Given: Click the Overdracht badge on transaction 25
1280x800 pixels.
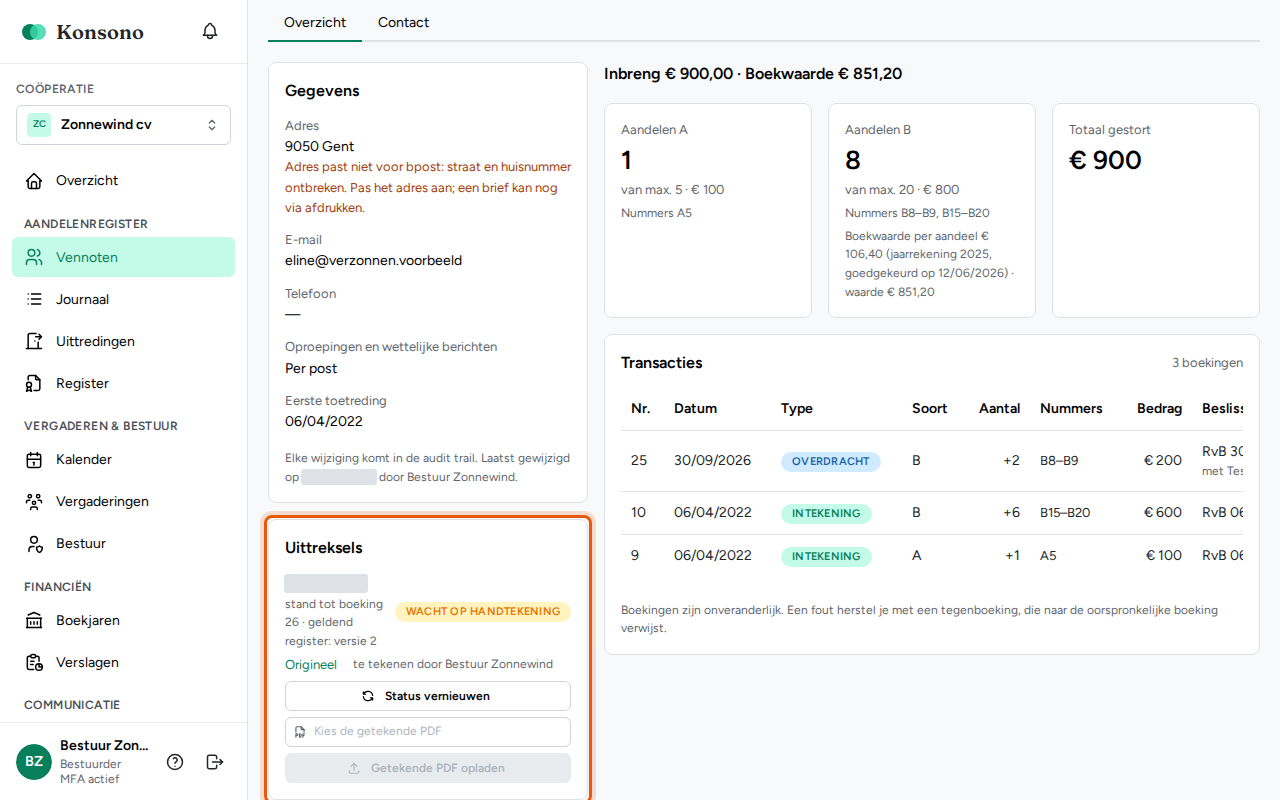Looking at the screenshot, I should pyautogui.click(x=831, y=462).
